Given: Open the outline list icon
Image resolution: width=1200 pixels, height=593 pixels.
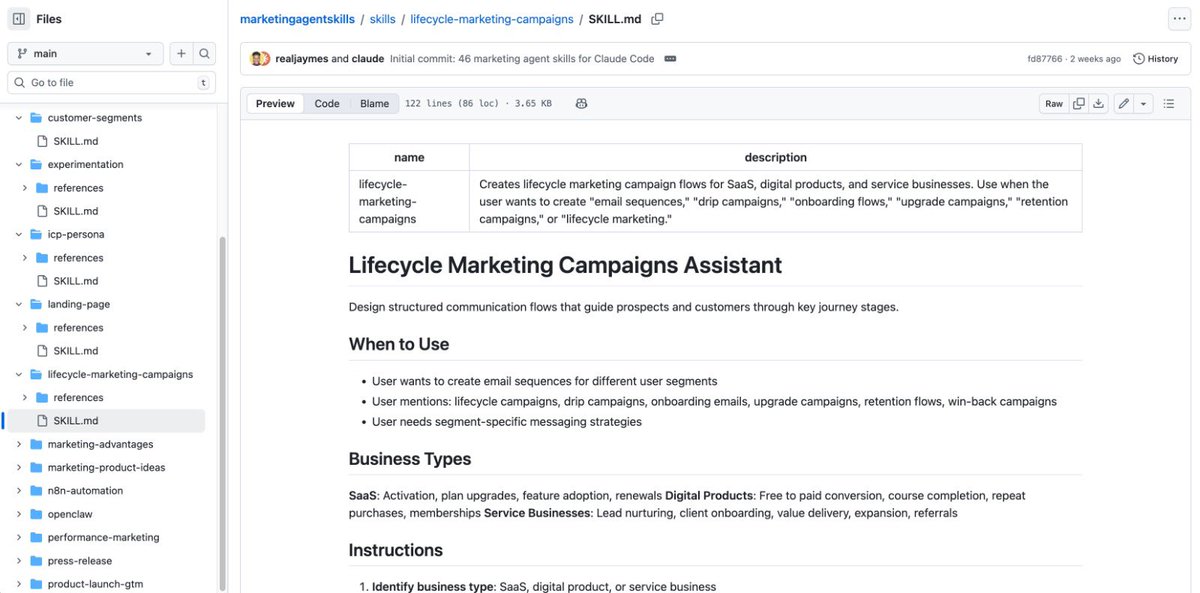Looking at the screenshot, I should [1169, 103].
